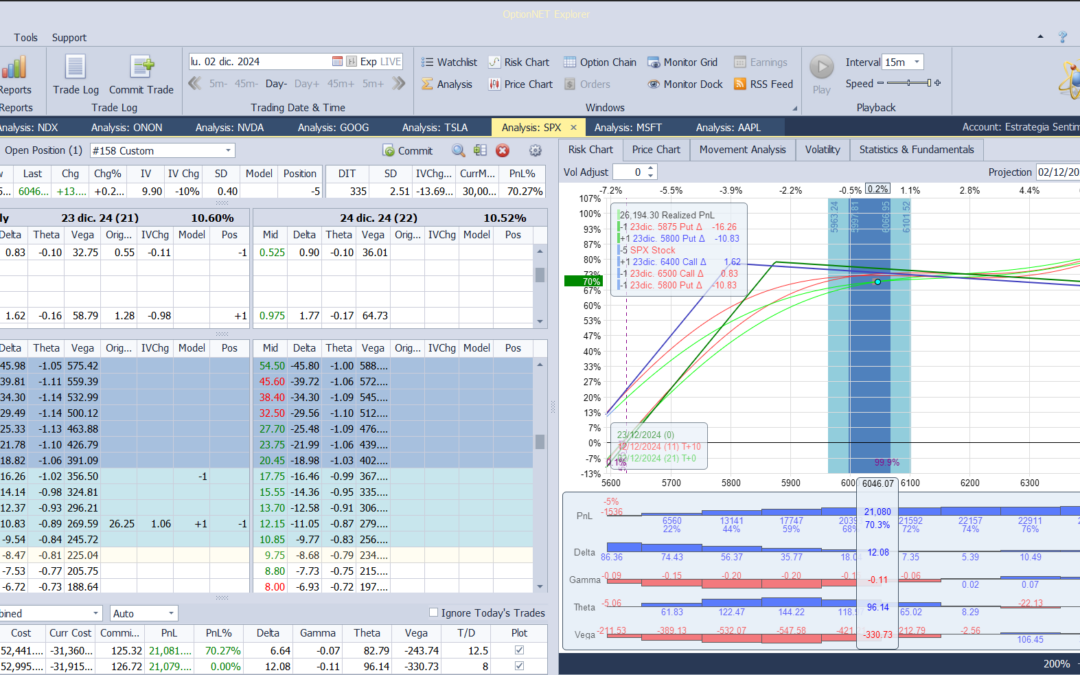Click the 54.50 Mid price cell
Screen dimensions: 1080x675
pos(273,366)
